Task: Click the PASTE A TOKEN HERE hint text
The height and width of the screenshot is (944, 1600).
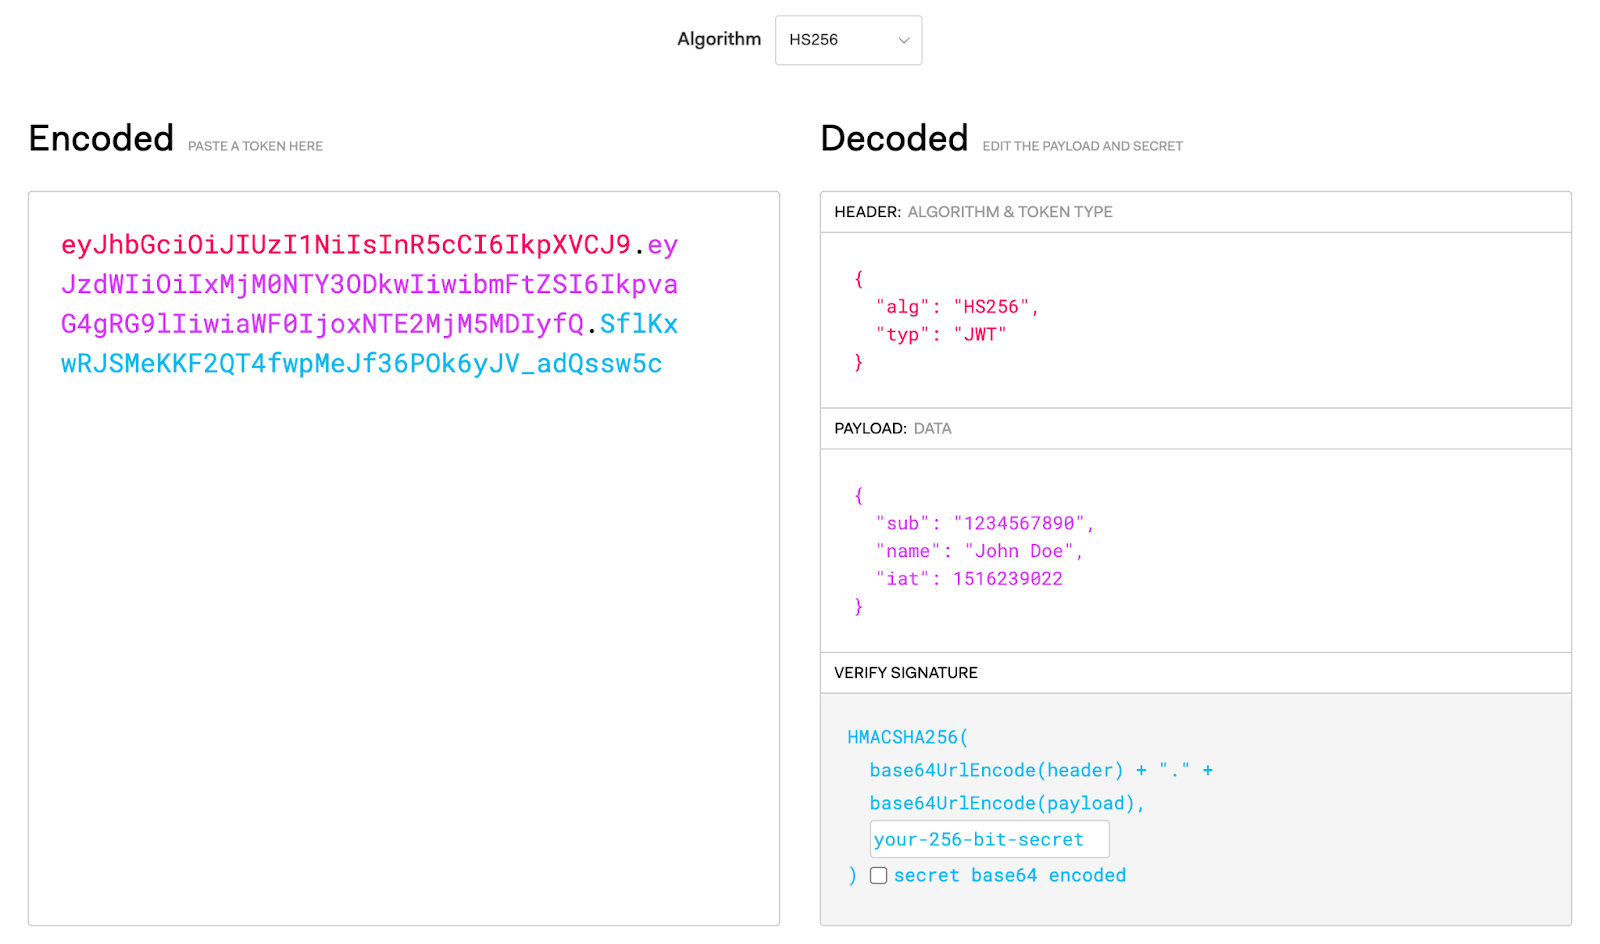Action: pos(255,146)
